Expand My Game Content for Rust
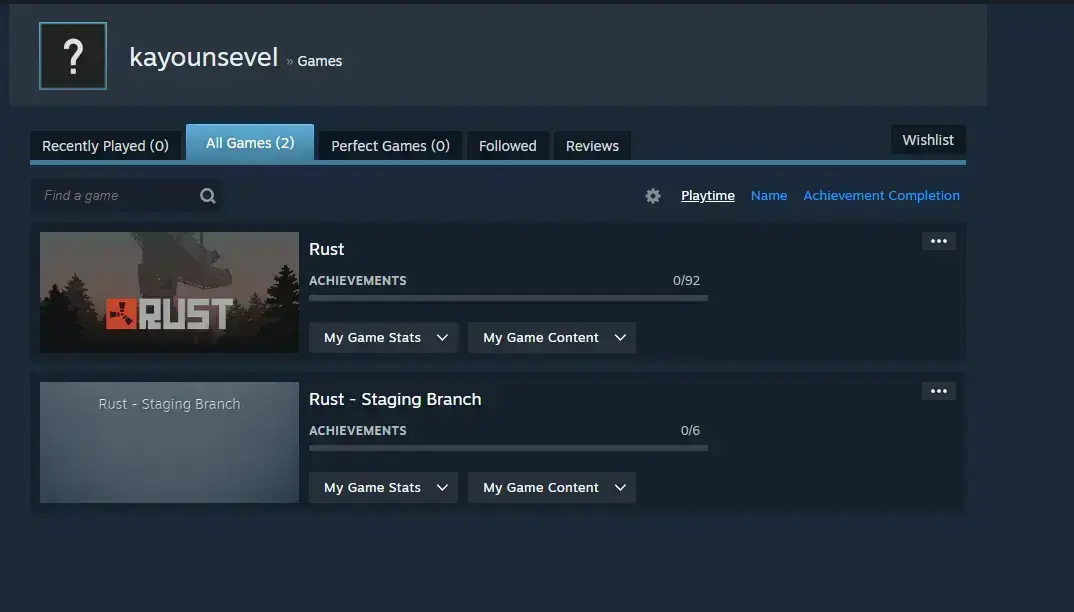 [x=552, y=338]
